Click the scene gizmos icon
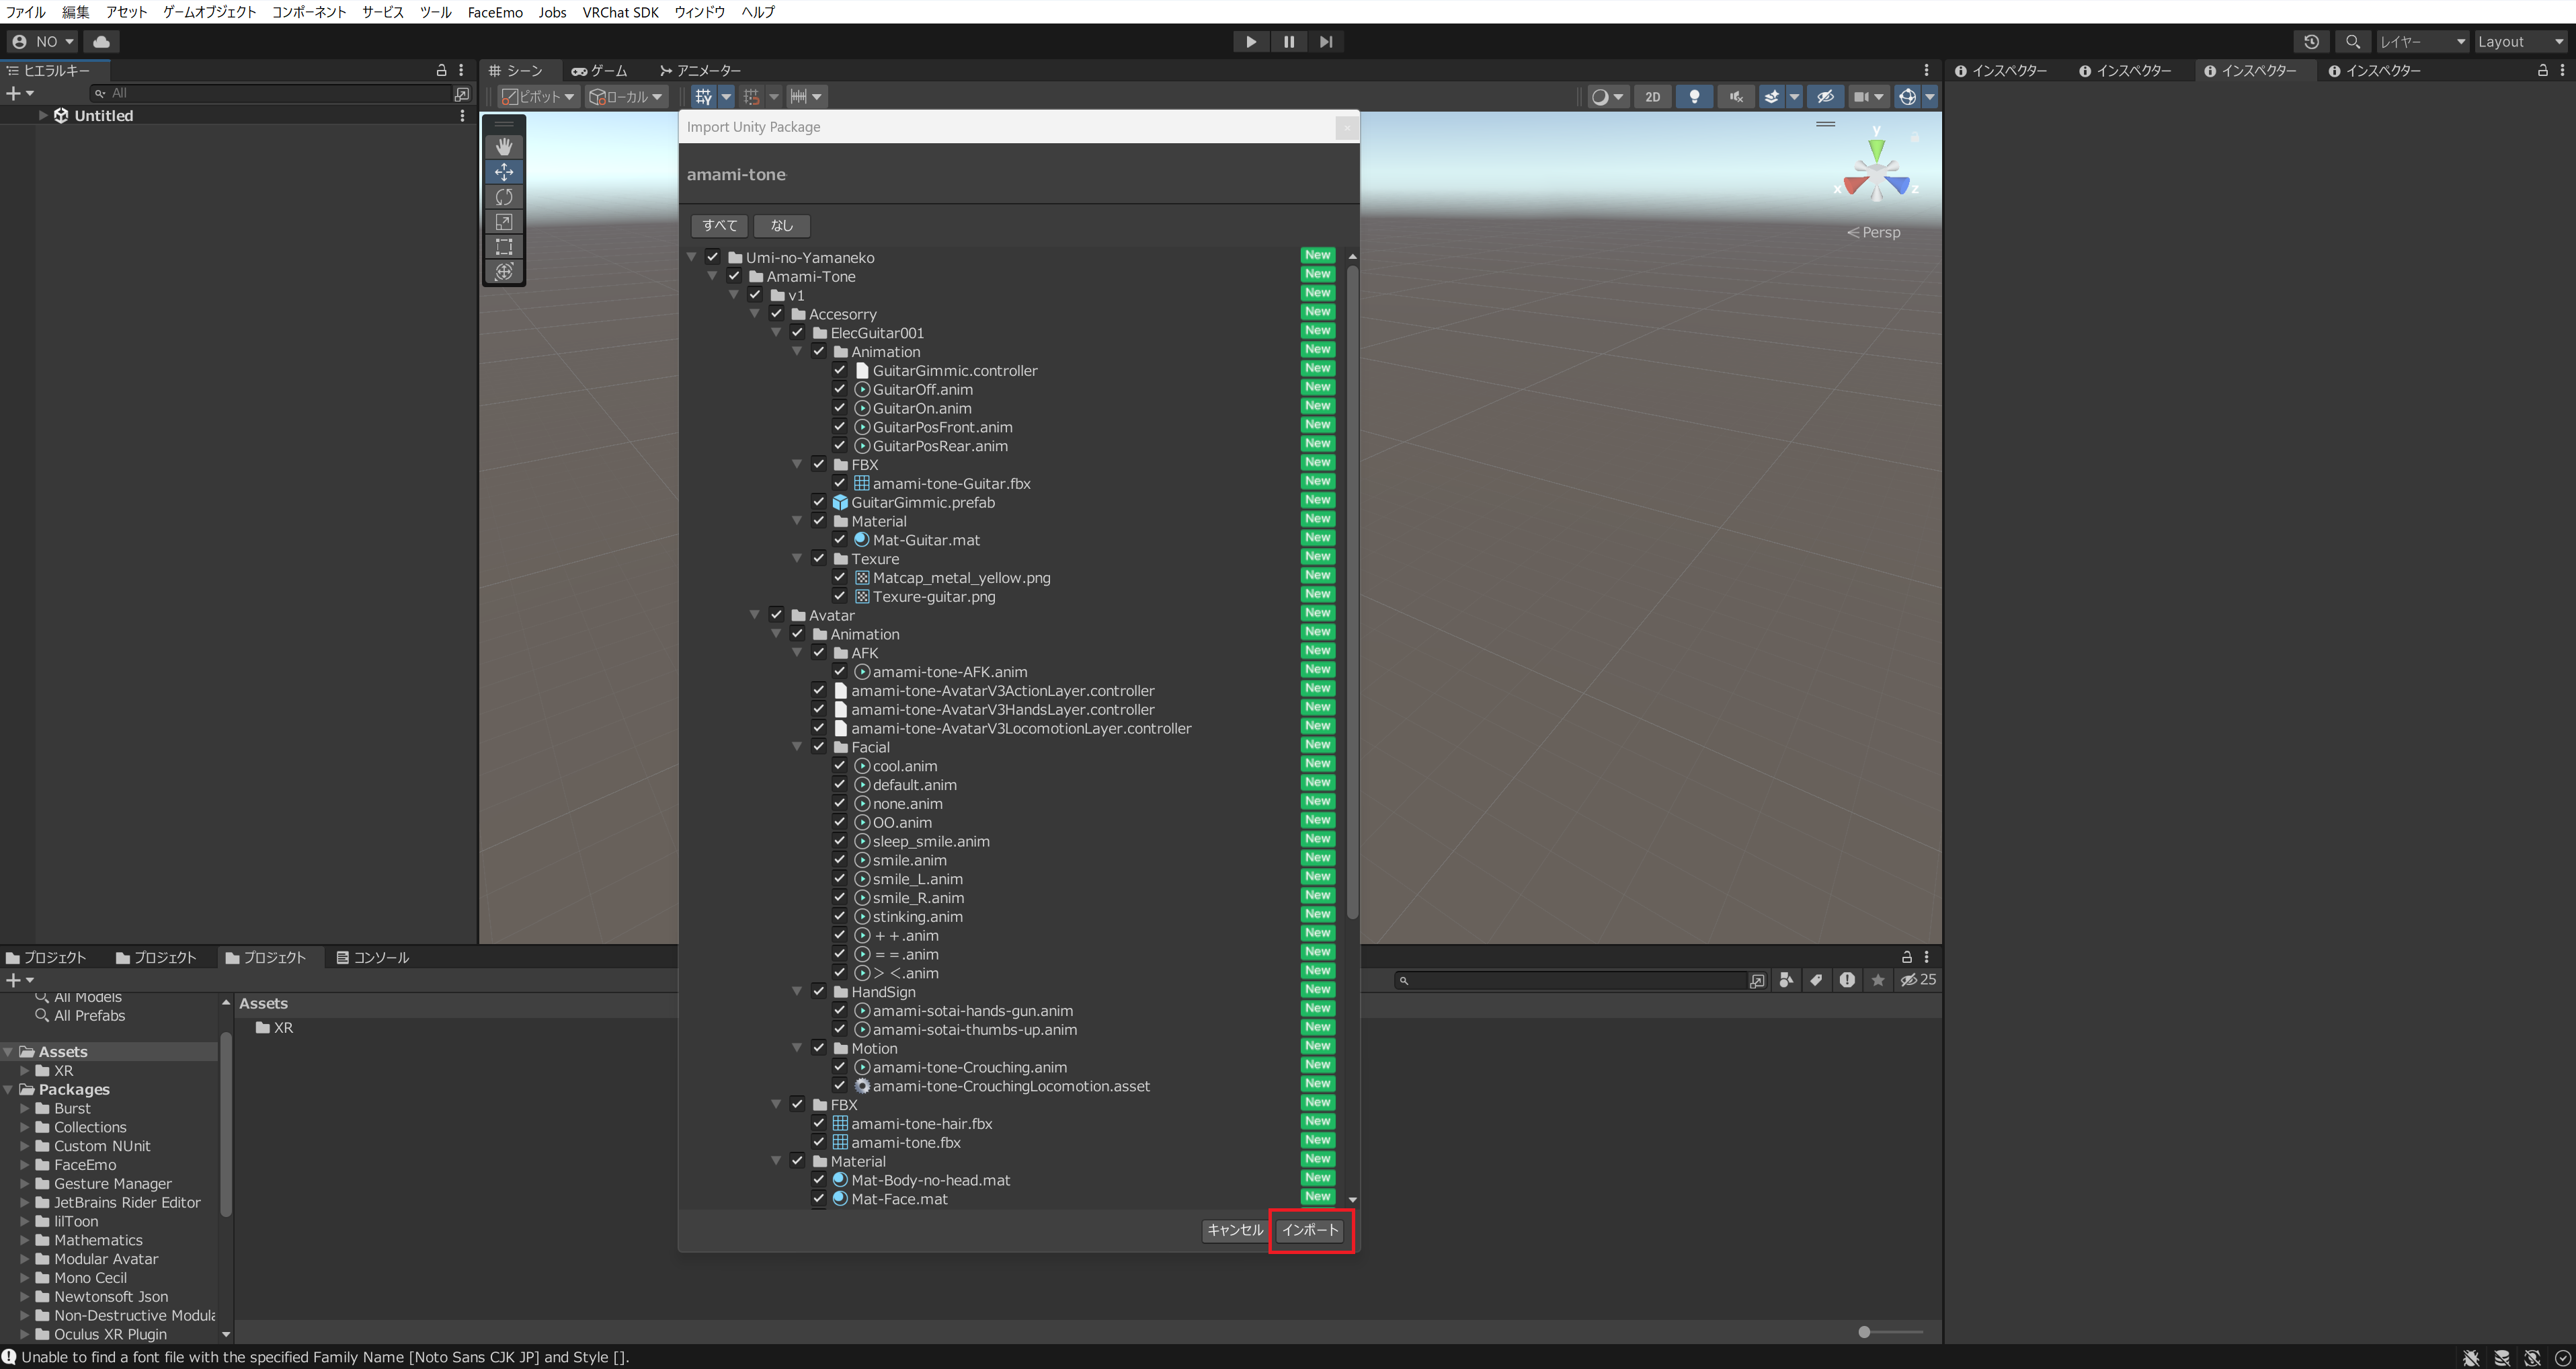Image resolution: width=2576 pixels, height=1369 pixels. 1907,97
